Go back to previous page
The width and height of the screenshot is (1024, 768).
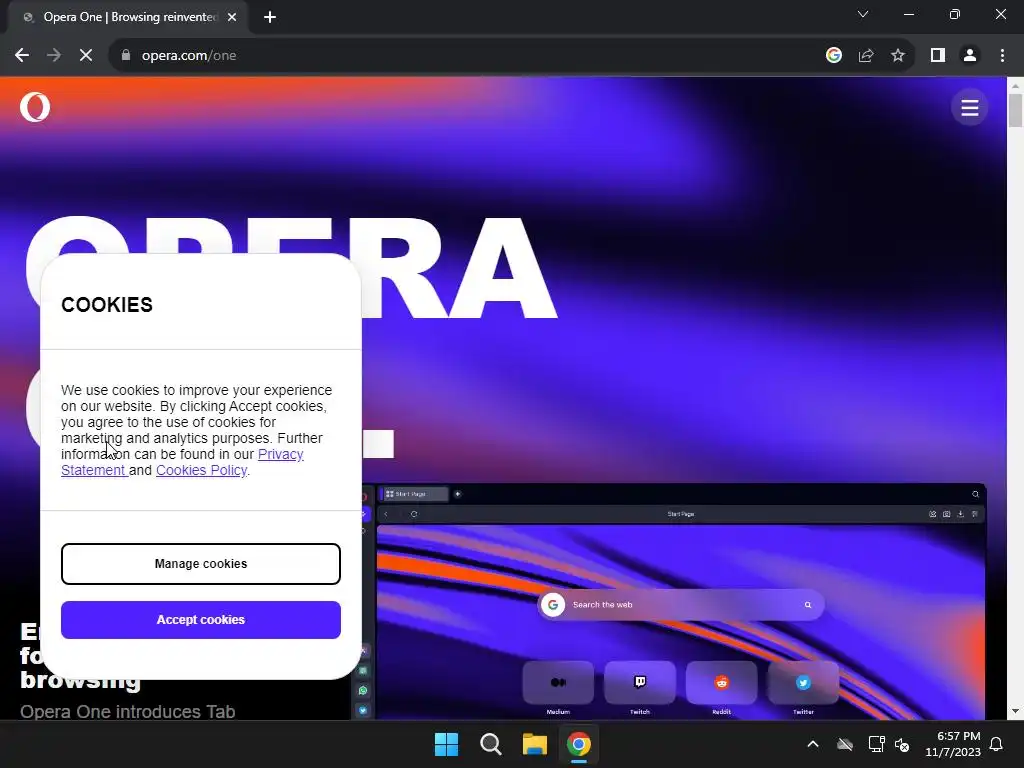pyautogui.click(x=22, y=56)
